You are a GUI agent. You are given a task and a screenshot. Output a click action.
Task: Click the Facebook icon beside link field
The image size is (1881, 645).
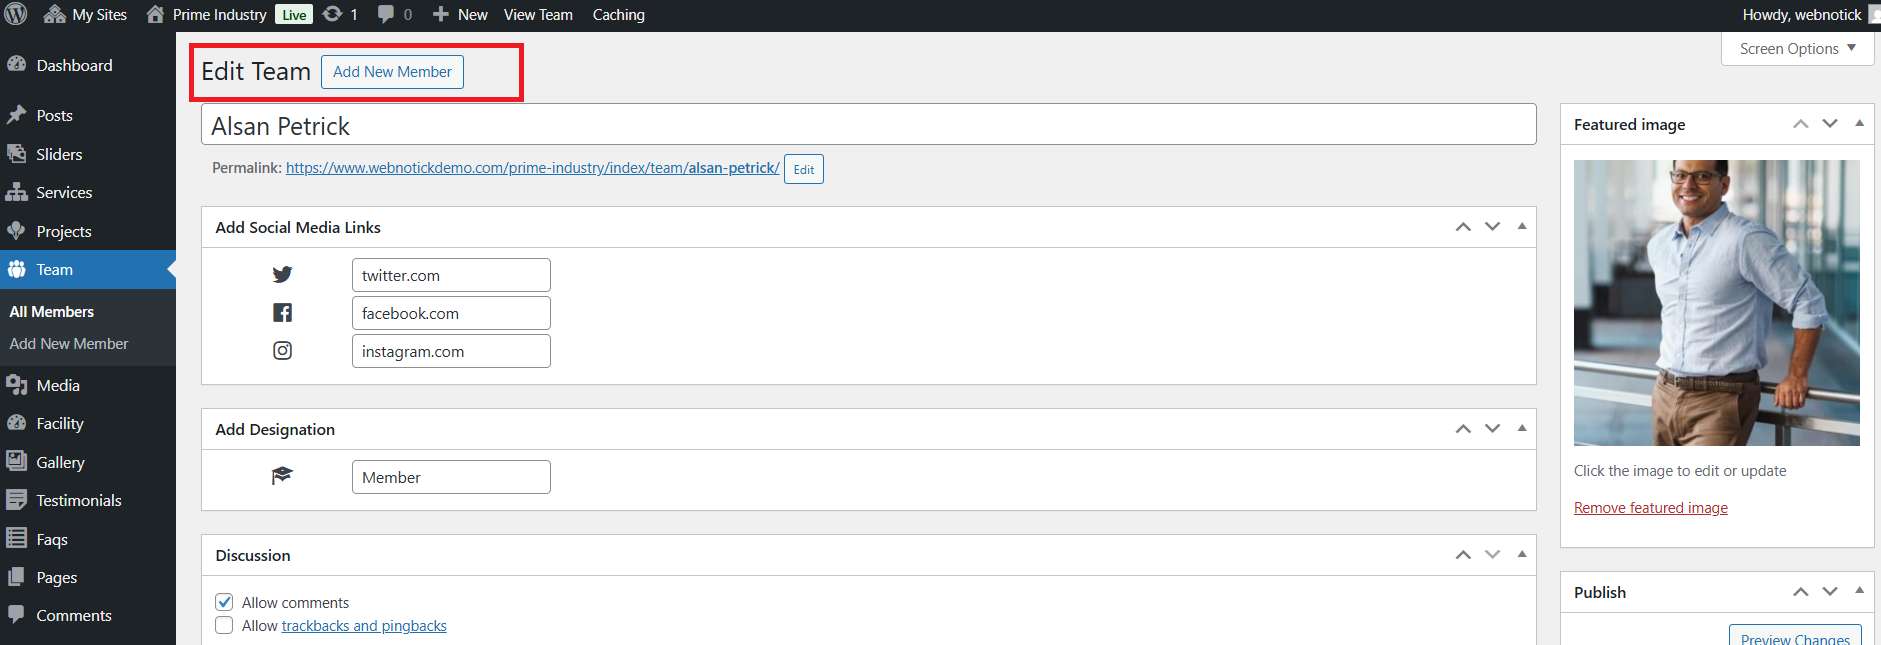coord(282,313)
